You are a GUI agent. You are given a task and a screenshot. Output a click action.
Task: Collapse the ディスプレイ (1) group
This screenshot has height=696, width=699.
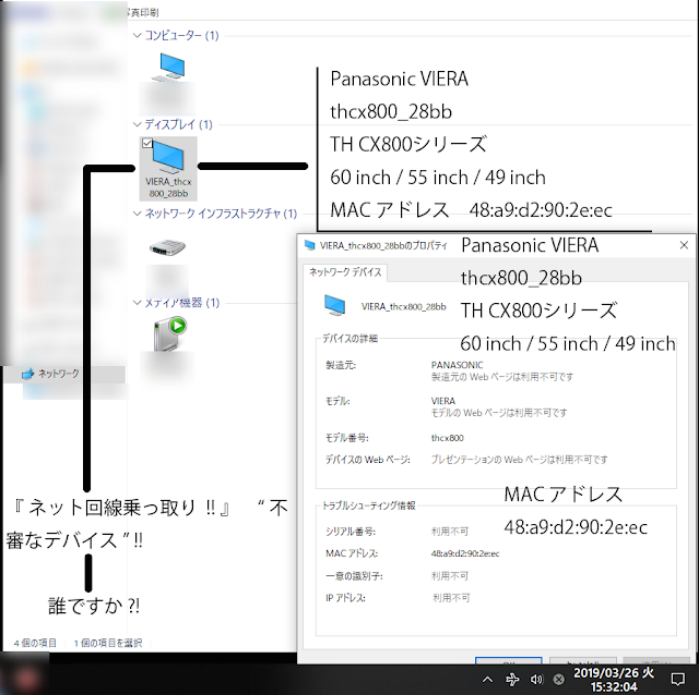(x=137, y=124)
